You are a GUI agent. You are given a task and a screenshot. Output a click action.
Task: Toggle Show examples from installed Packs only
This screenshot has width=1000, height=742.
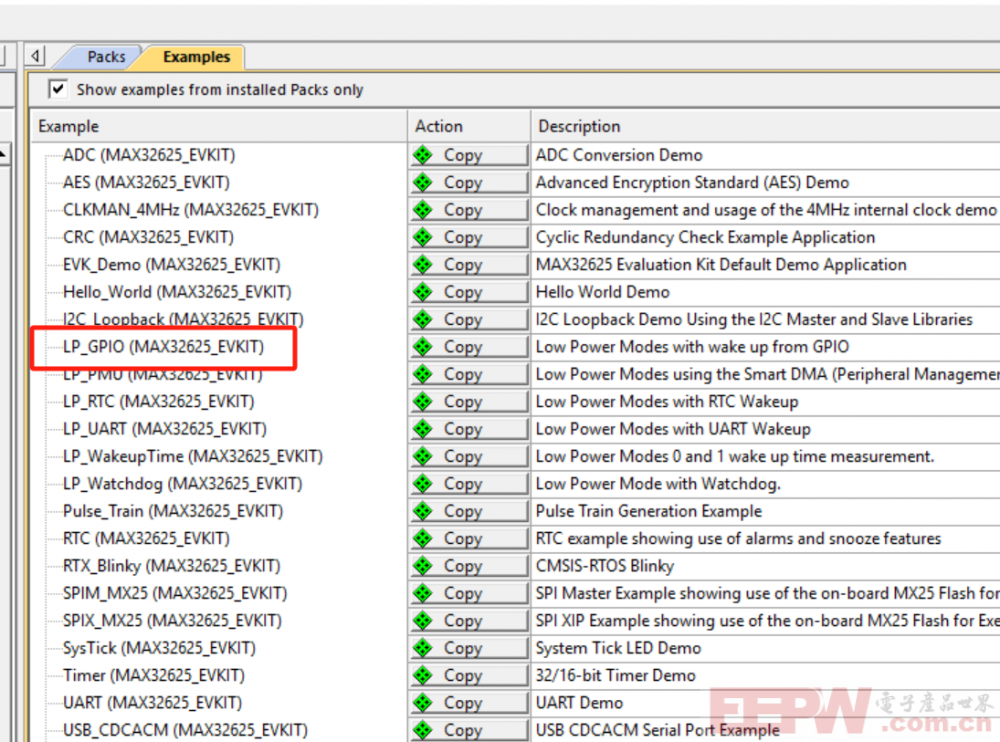(58, 89)
